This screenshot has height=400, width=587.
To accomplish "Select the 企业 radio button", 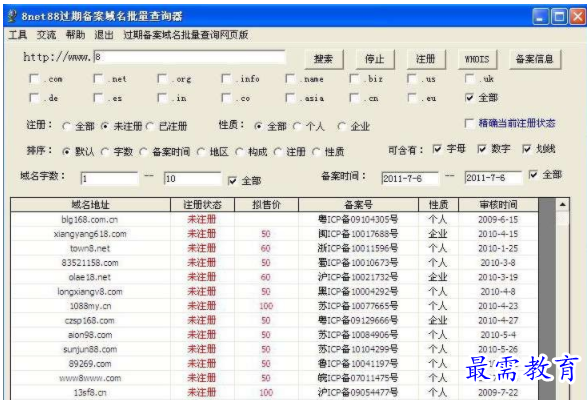I will coord(341,127).
